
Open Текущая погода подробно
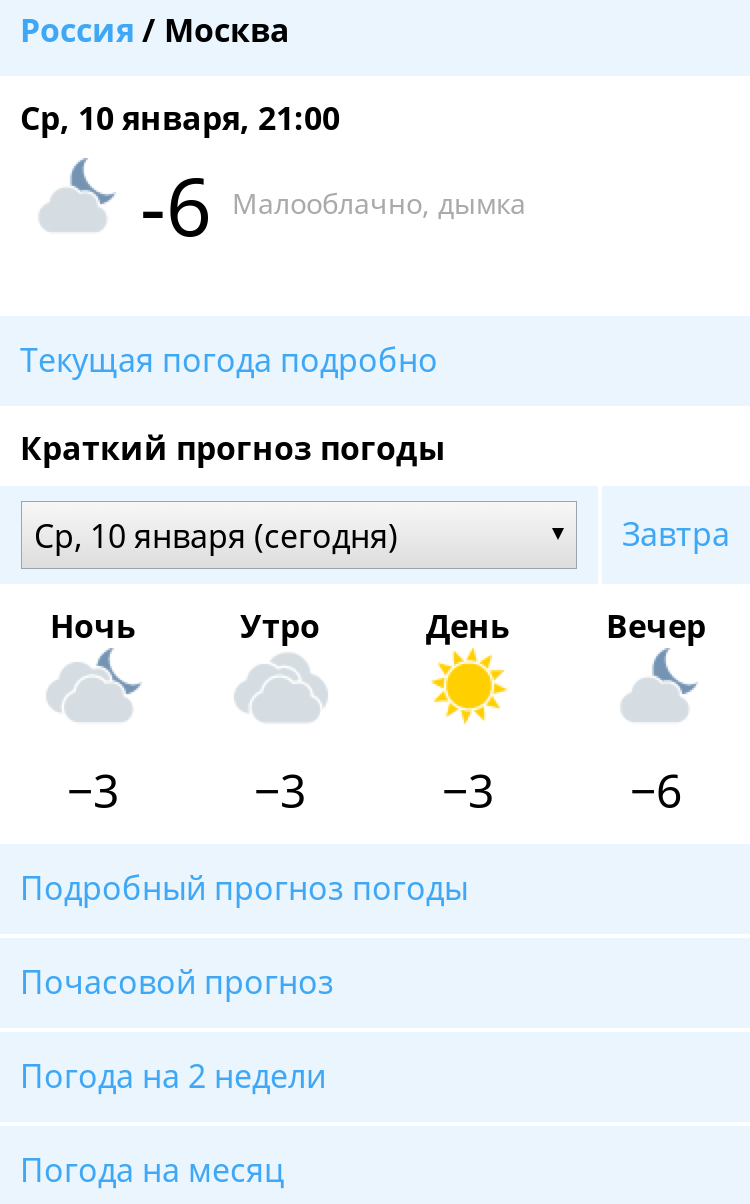tap(229, 360)
